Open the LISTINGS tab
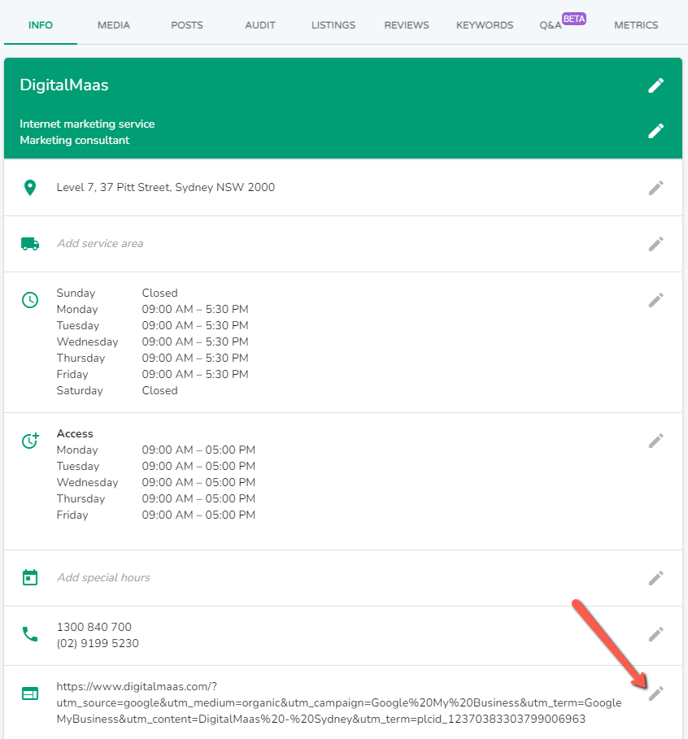Viewport: 688px width, 739px height. point(333,25)
